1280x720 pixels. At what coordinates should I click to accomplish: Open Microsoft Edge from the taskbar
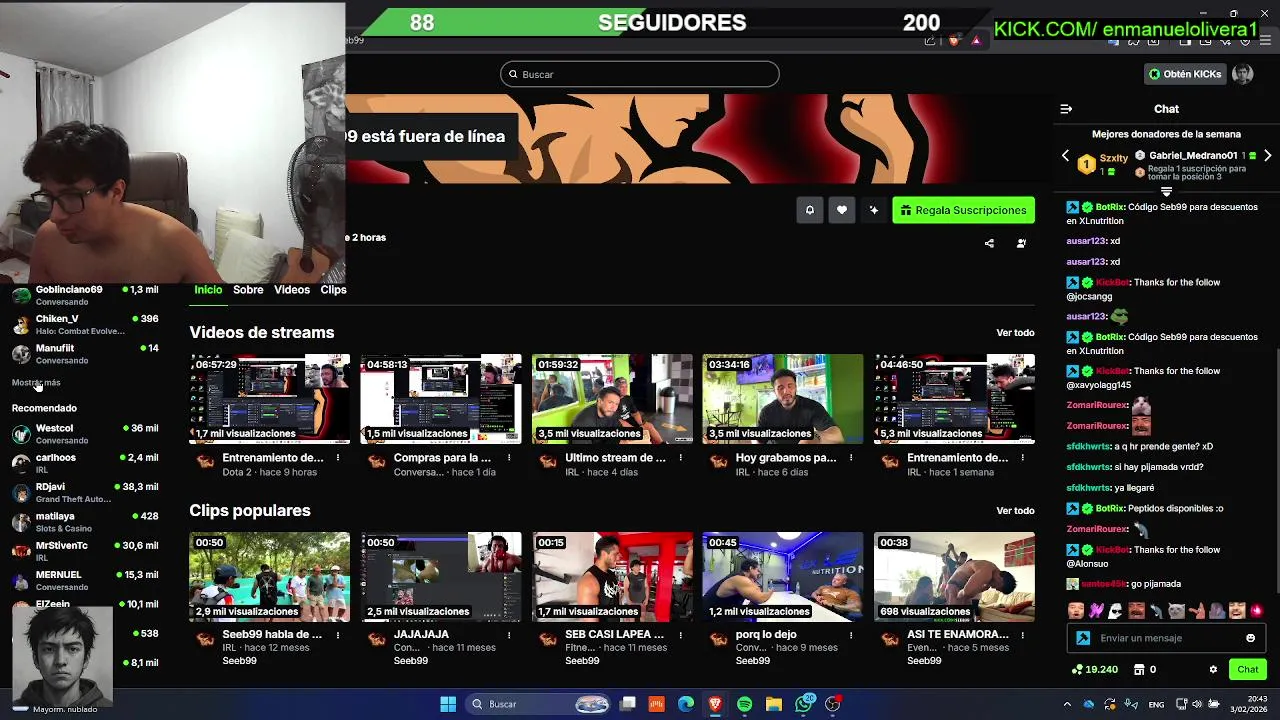(686, 704)
